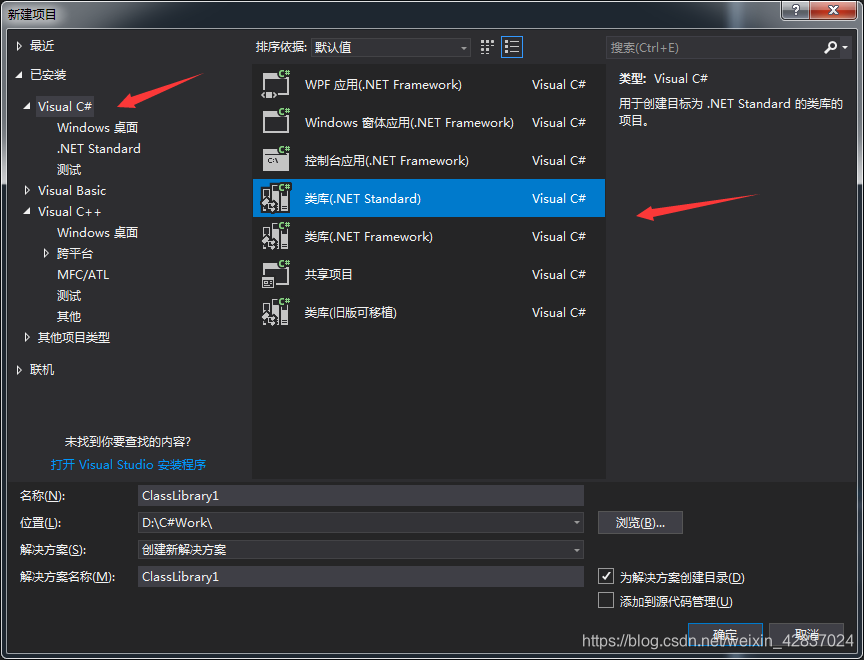Image resolution: width=864 pixels, height=660 pixels.
Task: Click the Windows Forms app template icon
Action: pos(276,122)
